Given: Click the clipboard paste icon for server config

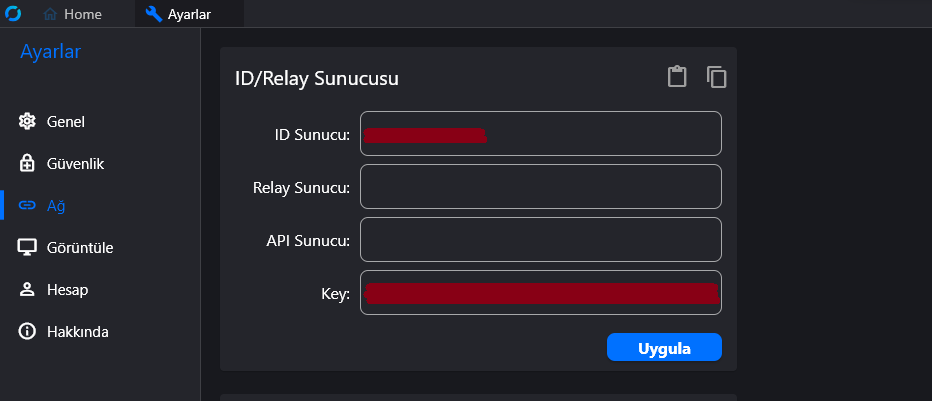Looking at the screenshot, I should (x=677, y=77).
